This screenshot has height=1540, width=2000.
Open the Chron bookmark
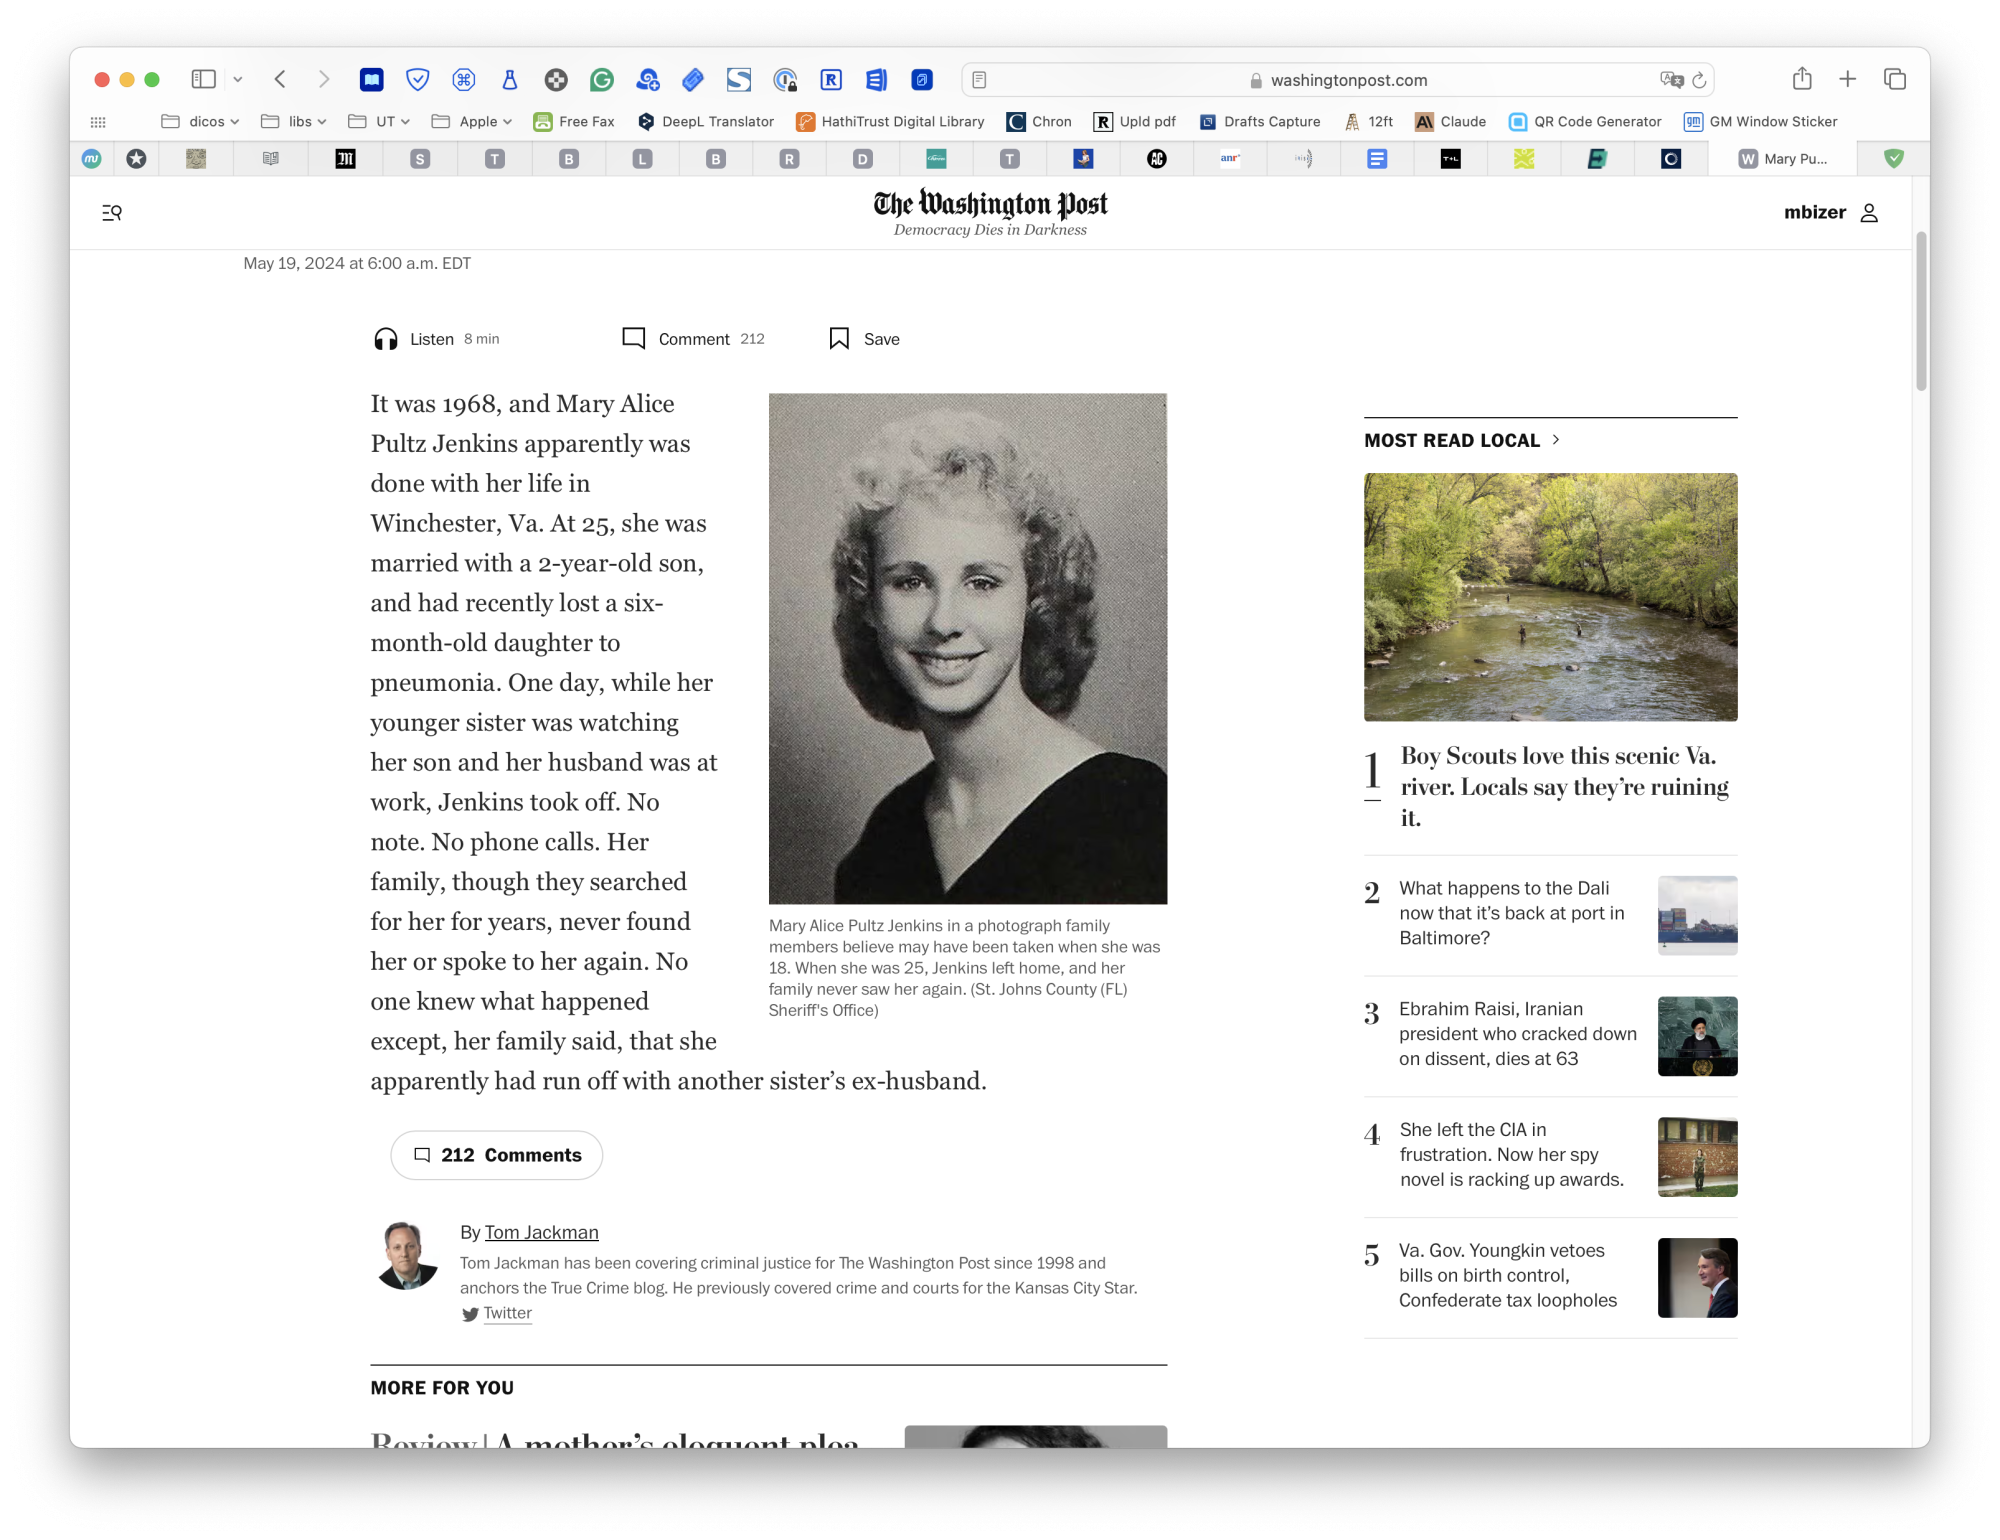click(1039, 122)
